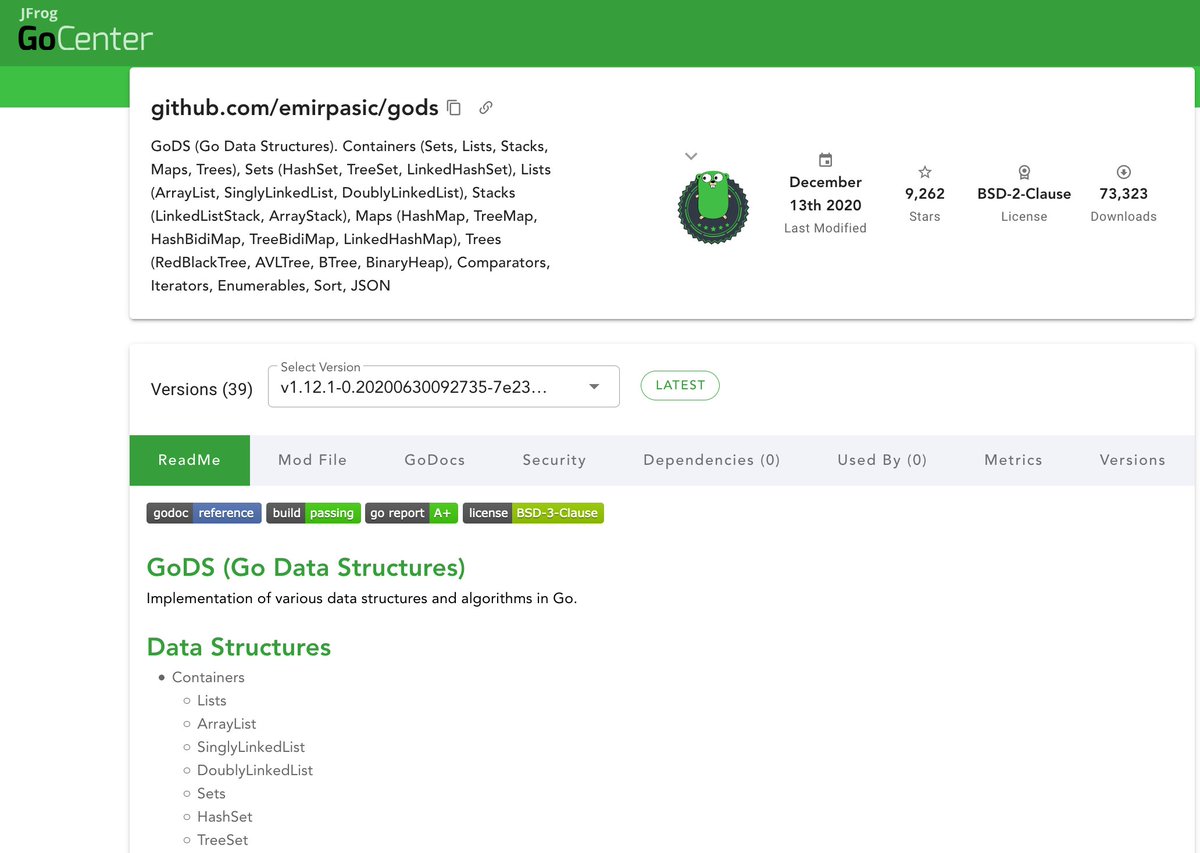Click the license BSD-3-Clause badge
Image resolution: width=1200 pixels, height=853 pixels.
pyautogui.click(x=533, y=513)
